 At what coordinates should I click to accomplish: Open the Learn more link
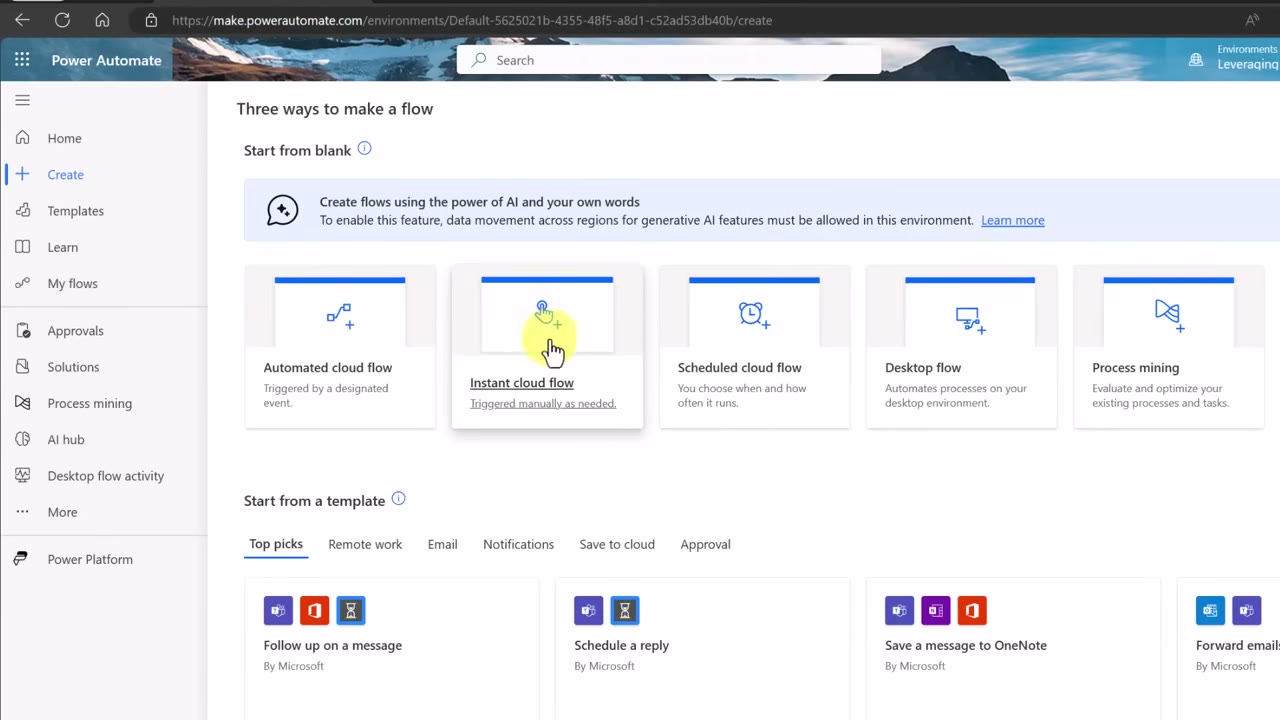(1012, 220)
